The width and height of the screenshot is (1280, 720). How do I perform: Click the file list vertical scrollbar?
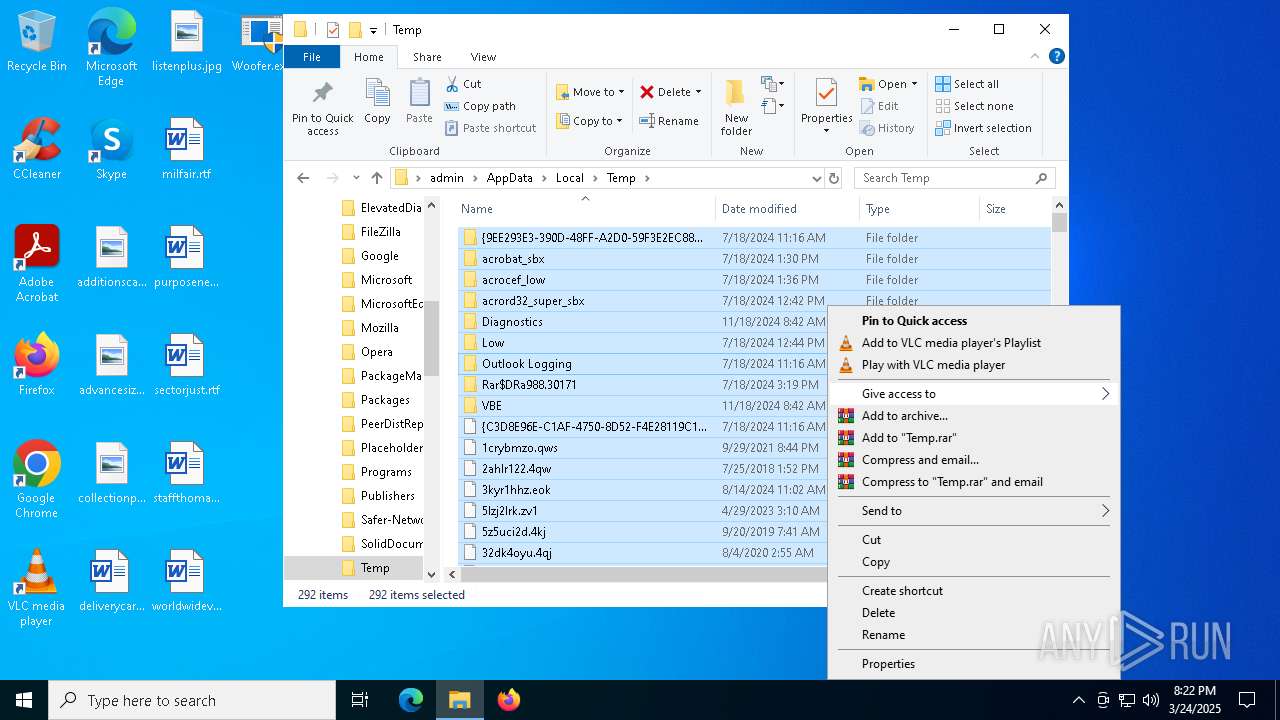[x=1059, y=222]
